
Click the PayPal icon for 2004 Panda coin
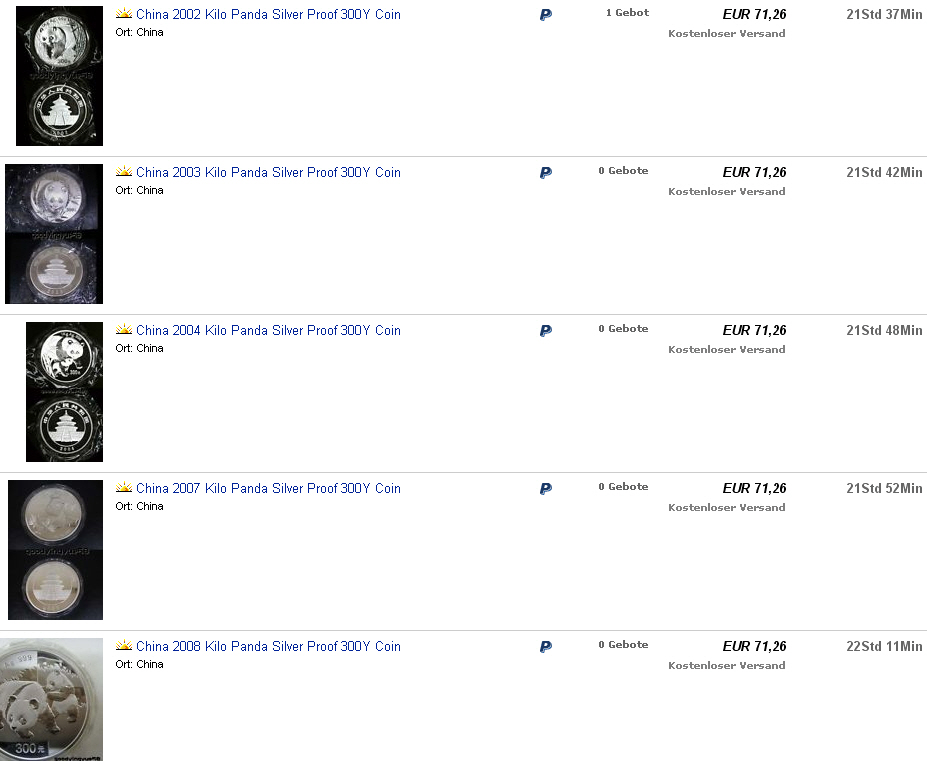point(546,331)
